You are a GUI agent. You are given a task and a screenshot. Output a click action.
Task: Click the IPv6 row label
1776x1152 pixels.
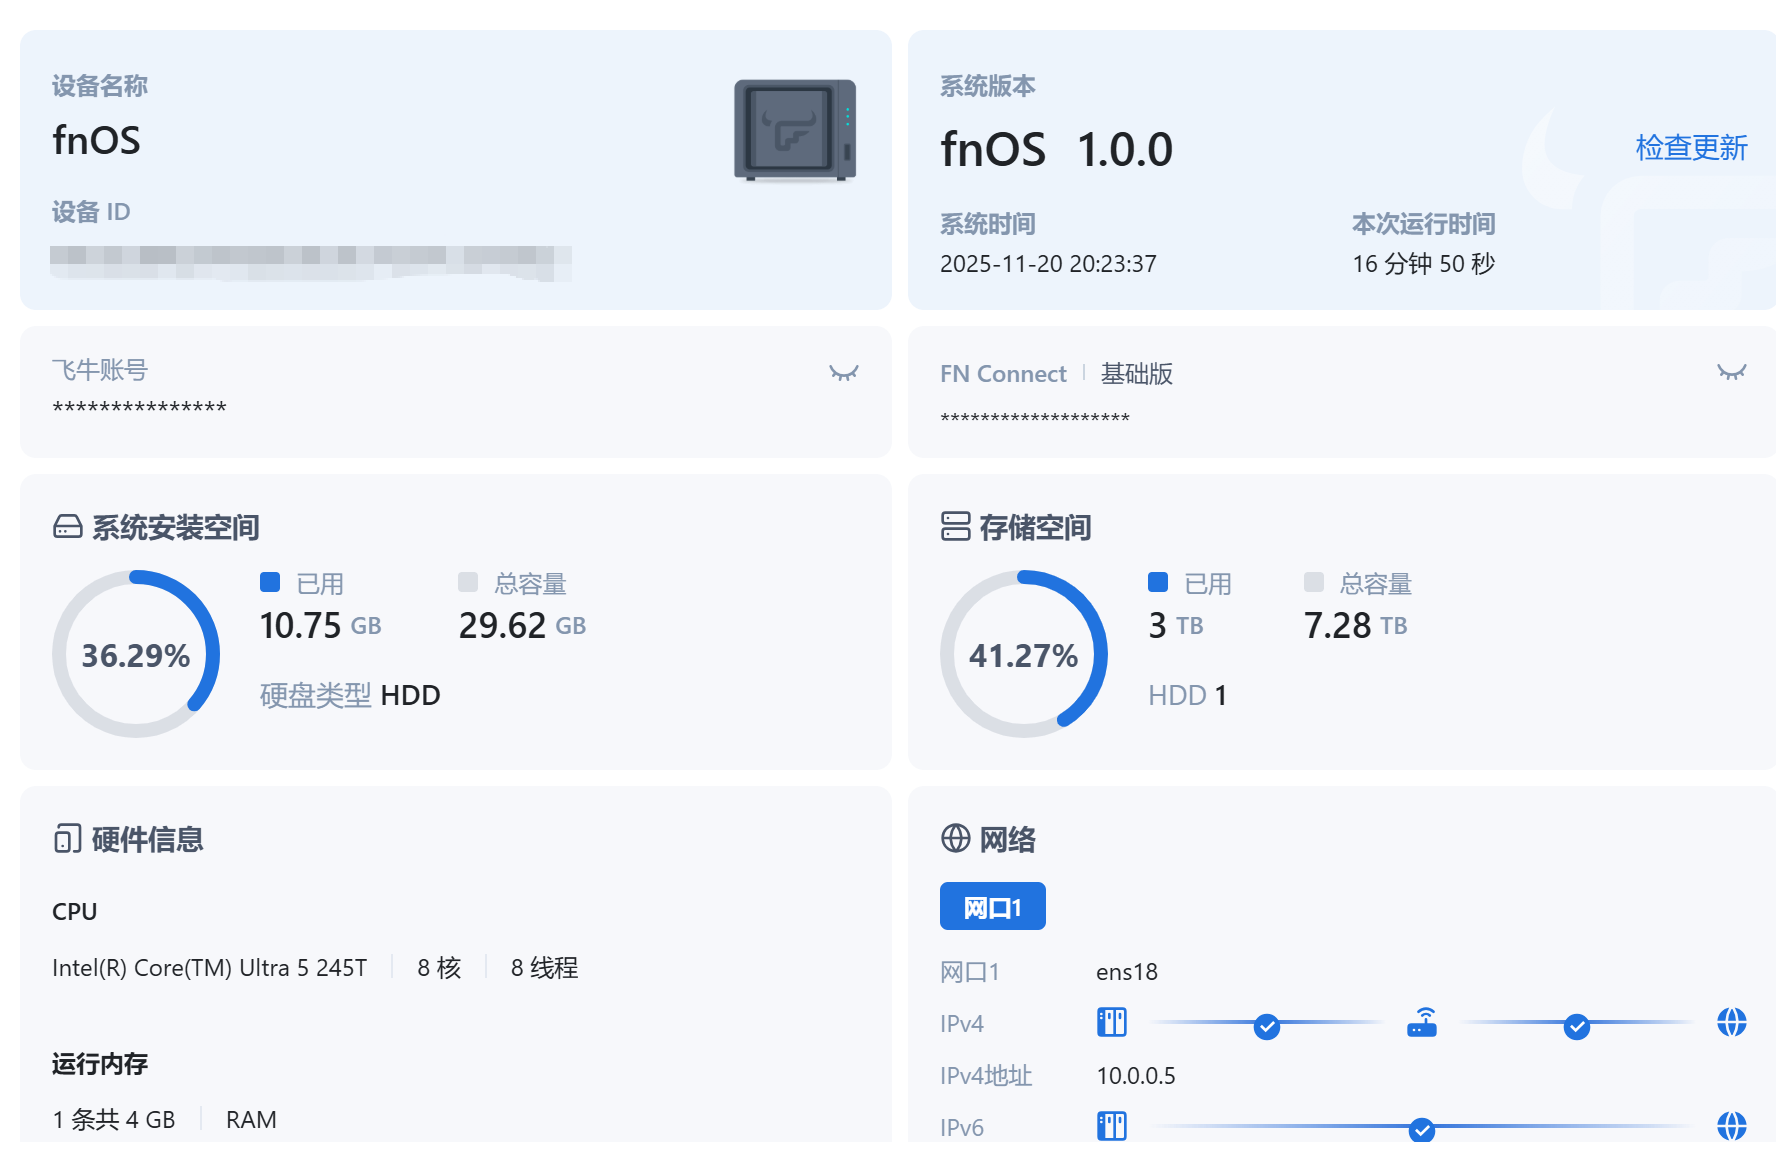click(962, 1128)
